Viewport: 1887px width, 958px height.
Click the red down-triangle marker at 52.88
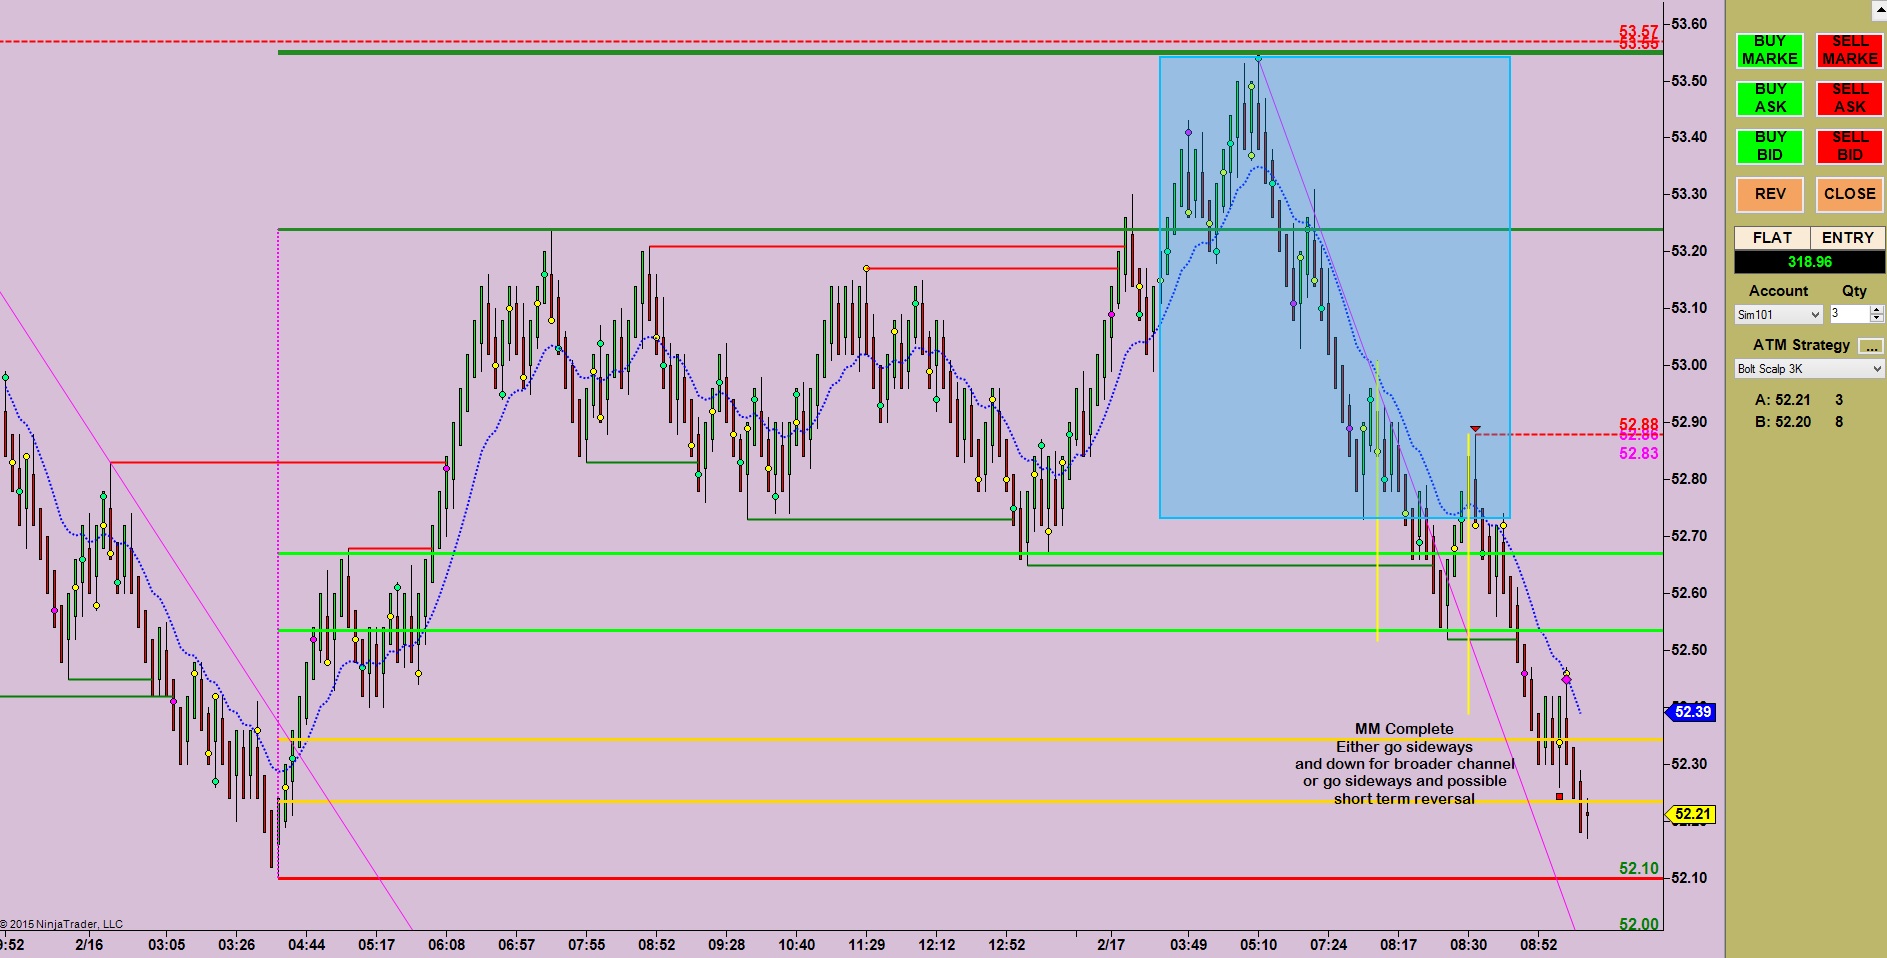(1475, 429)
